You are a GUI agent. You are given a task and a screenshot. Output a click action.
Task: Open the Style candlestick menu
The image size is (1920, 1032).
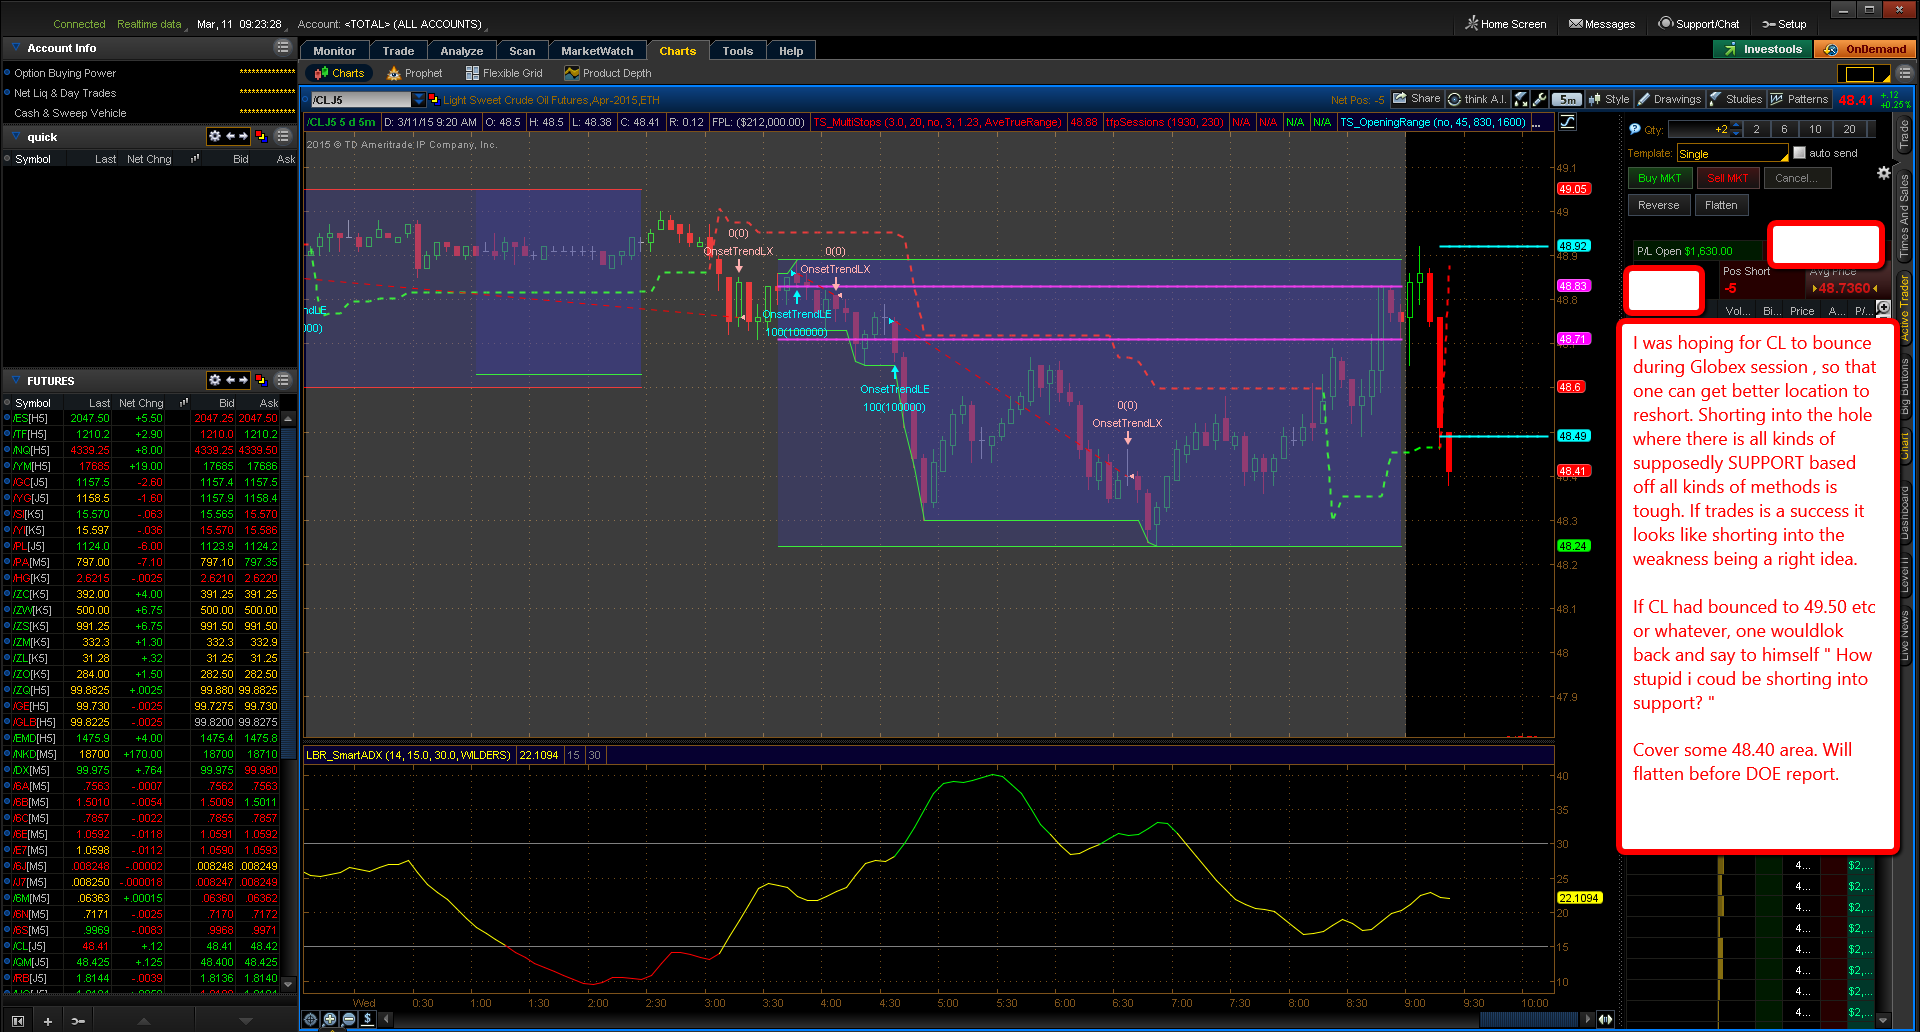[1609, 99]
